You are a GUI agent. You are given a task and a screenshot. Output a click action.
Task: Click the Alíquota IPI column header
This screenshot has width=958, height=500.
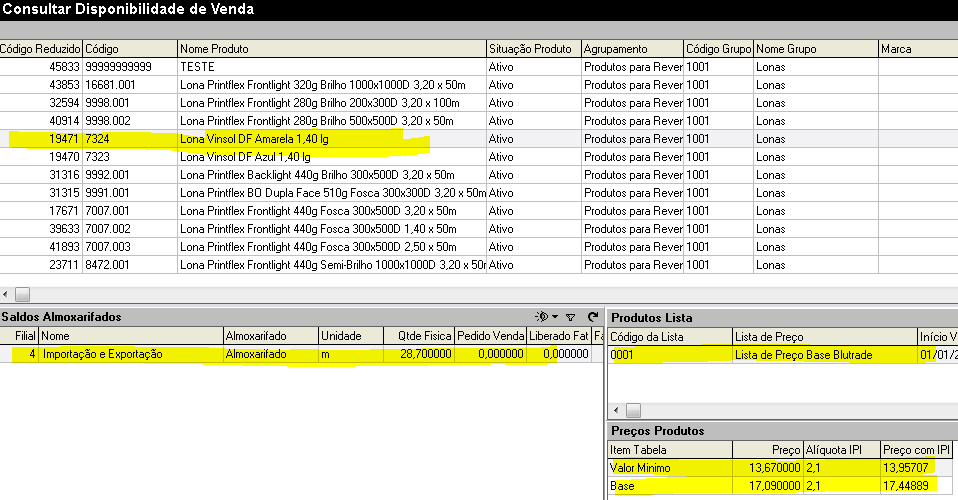(x=841, y=450)
